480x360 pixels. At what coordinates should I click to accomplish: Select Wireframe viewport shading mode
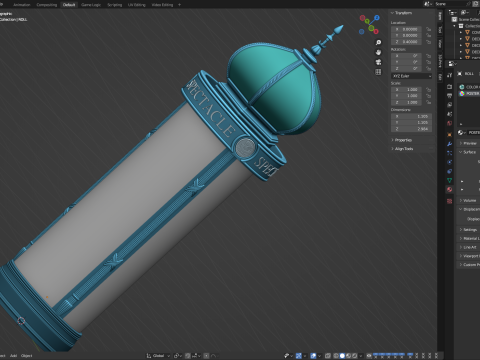pyautogui.click(x=336, y=356)
